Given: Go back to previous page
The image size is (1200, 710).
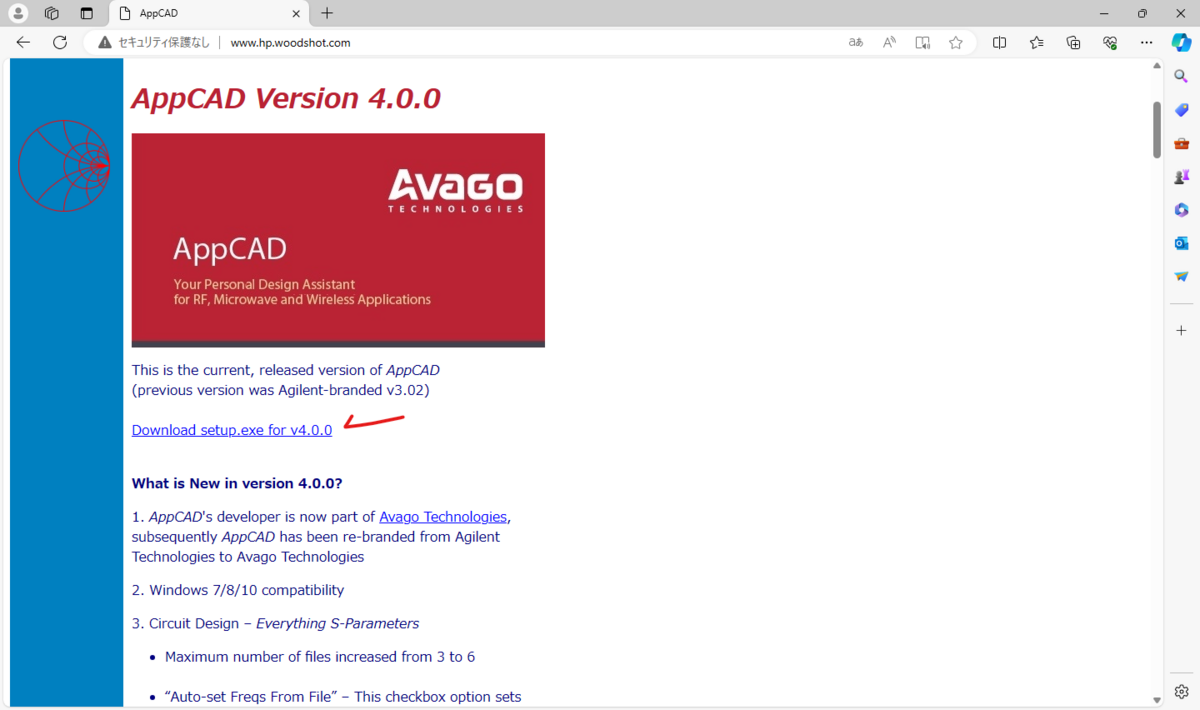Looking at the screenshot, I should click(x=24, y=43).
